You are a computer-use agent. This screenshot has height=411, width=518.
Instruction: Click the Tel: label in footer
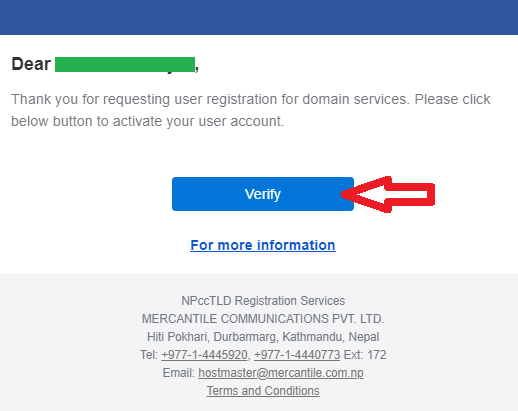pyautogui.click(x=149, y=355)
